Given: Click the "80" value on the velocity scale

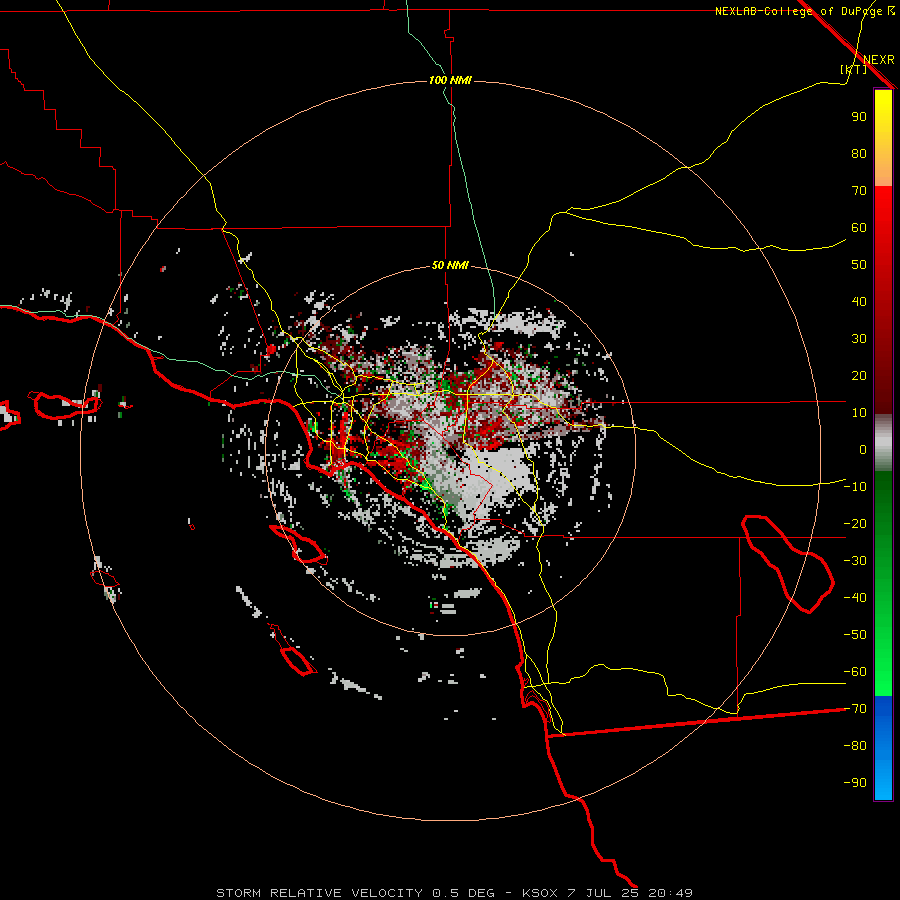Looking at the screenshot, I should (859, 154).
